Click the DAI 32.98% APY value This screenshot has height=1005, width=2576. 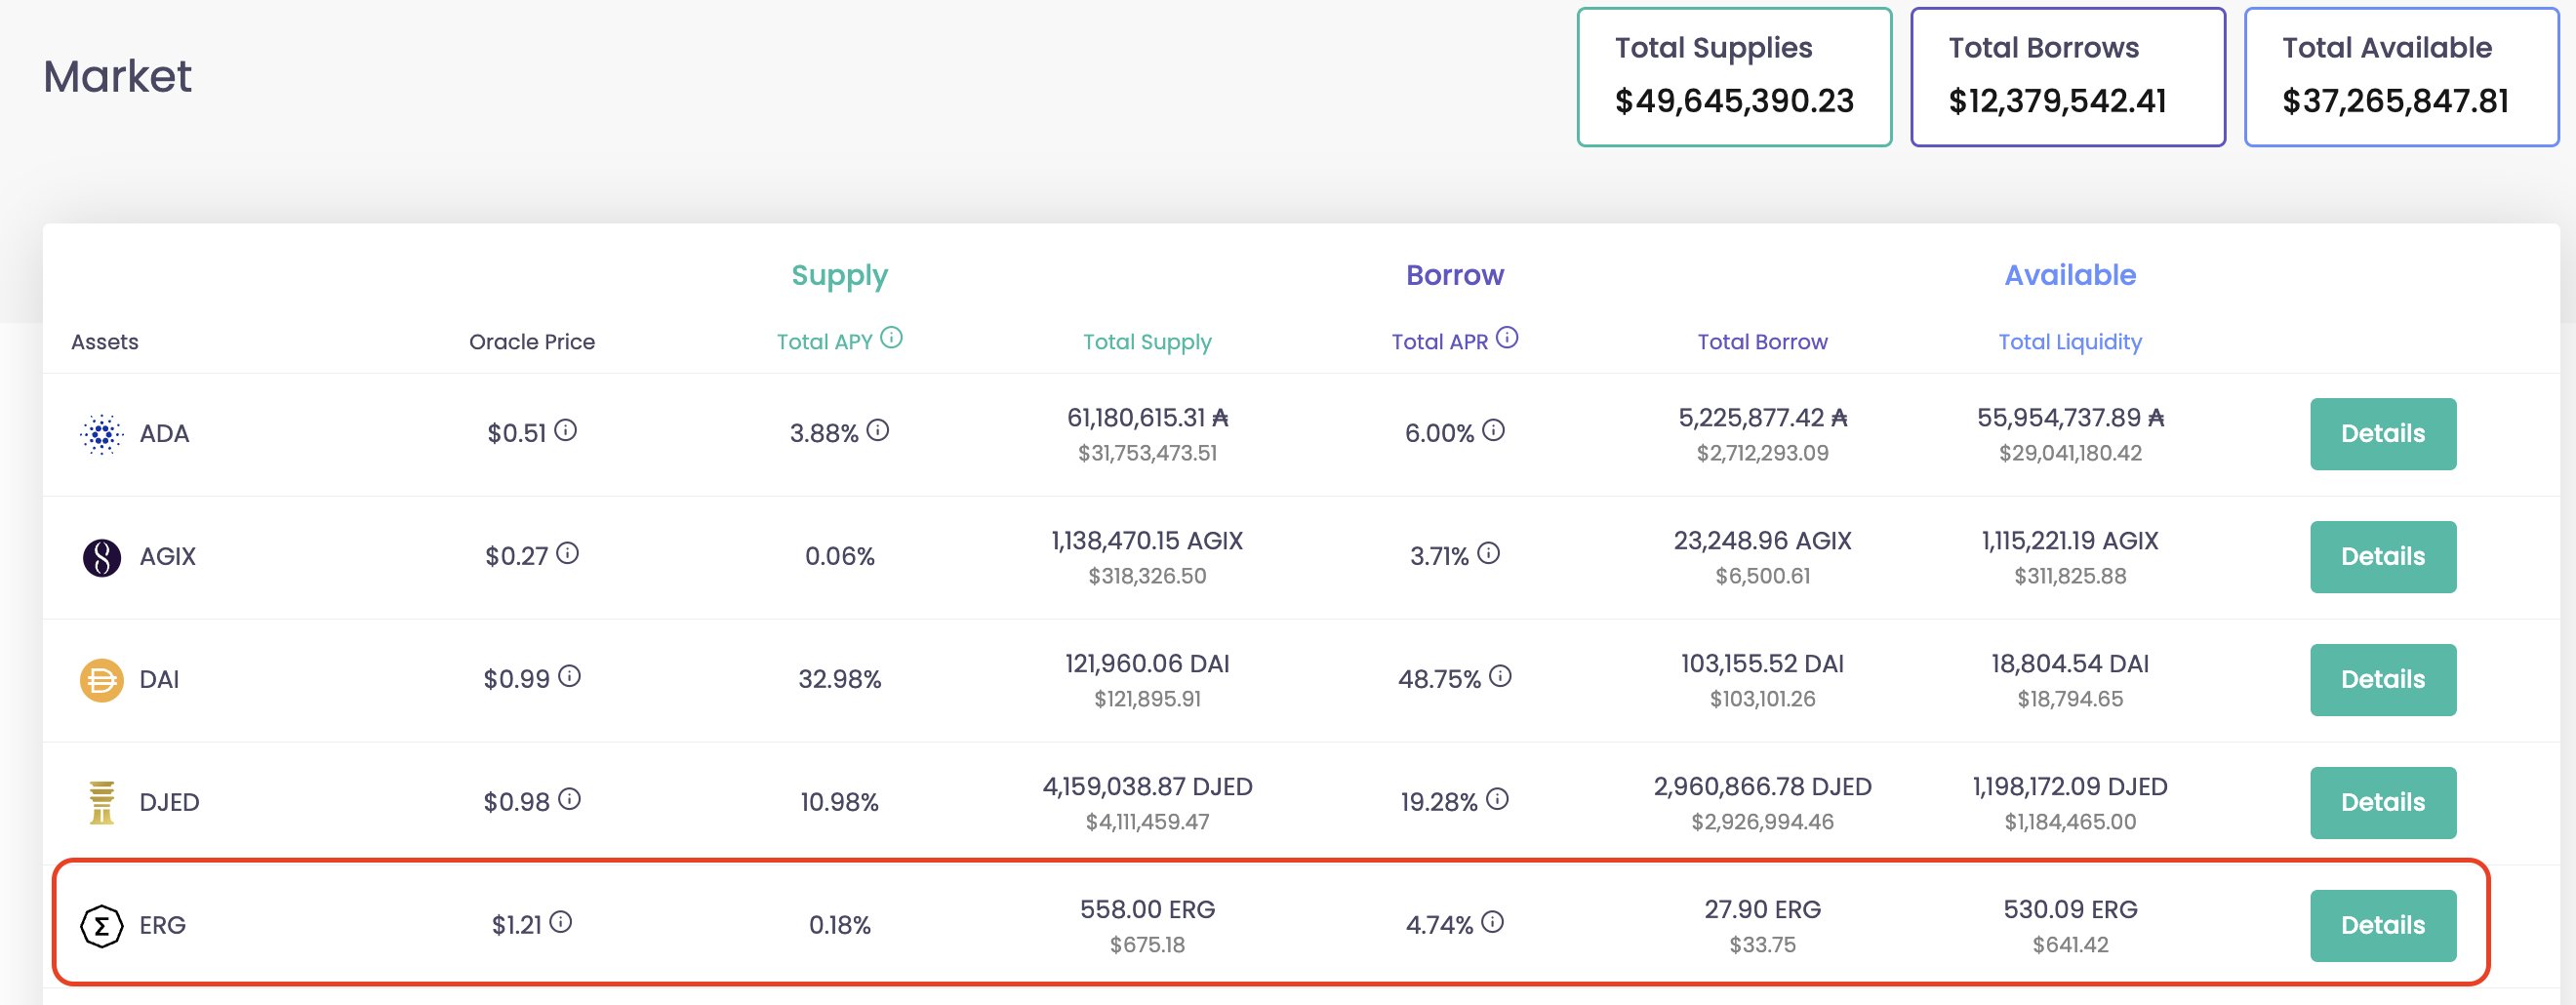pyautogui.click(x=840, y=680)
